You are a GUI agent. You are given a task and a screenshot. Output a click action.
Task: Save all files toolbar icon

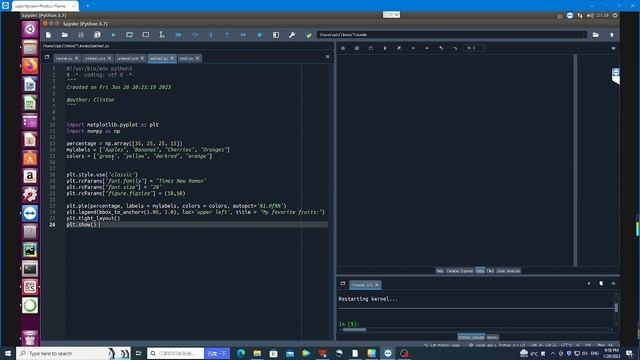click(97, 35)
